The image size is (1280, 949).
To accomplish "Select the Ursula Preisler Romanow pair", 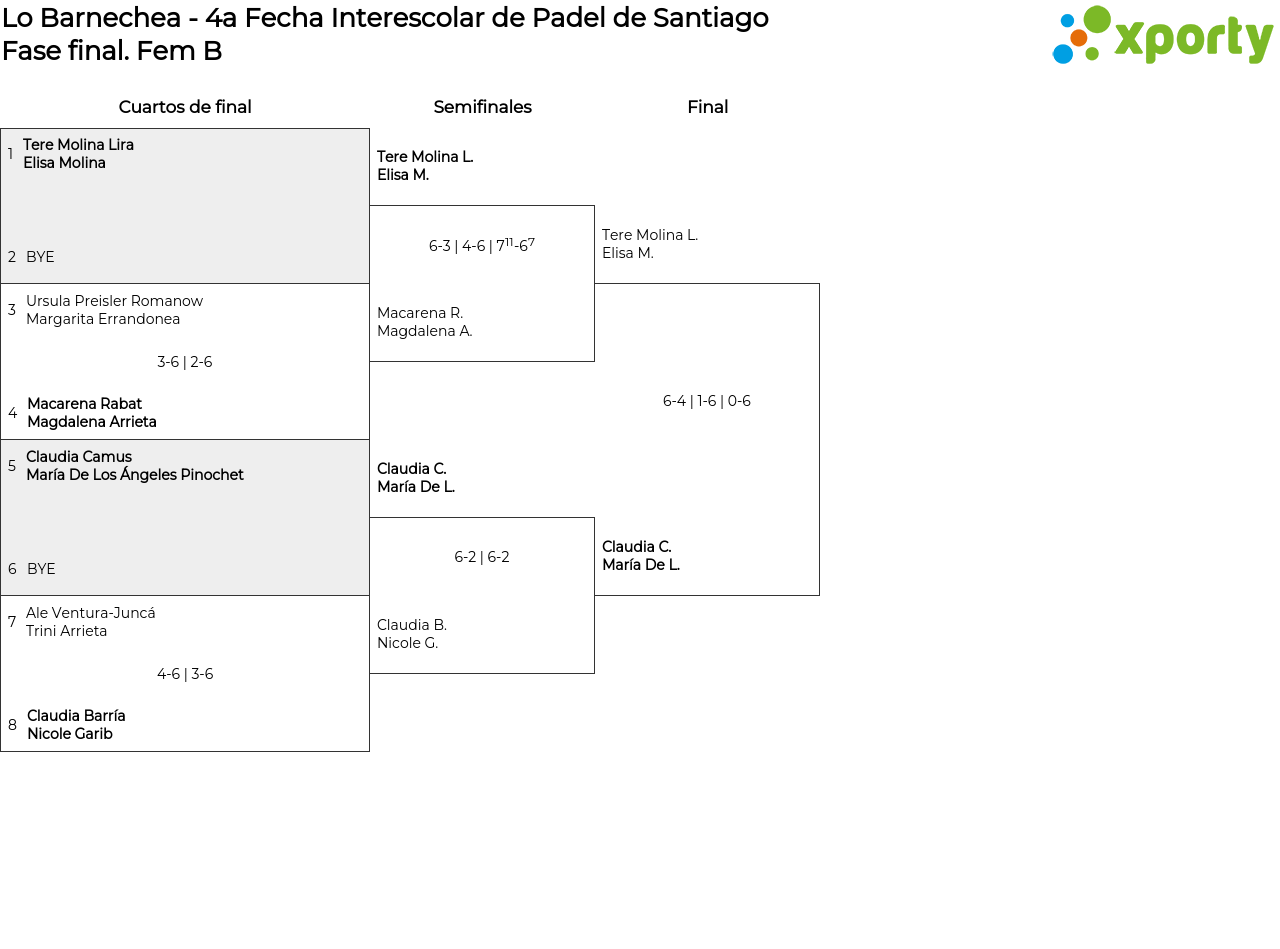I will point(114,310).
